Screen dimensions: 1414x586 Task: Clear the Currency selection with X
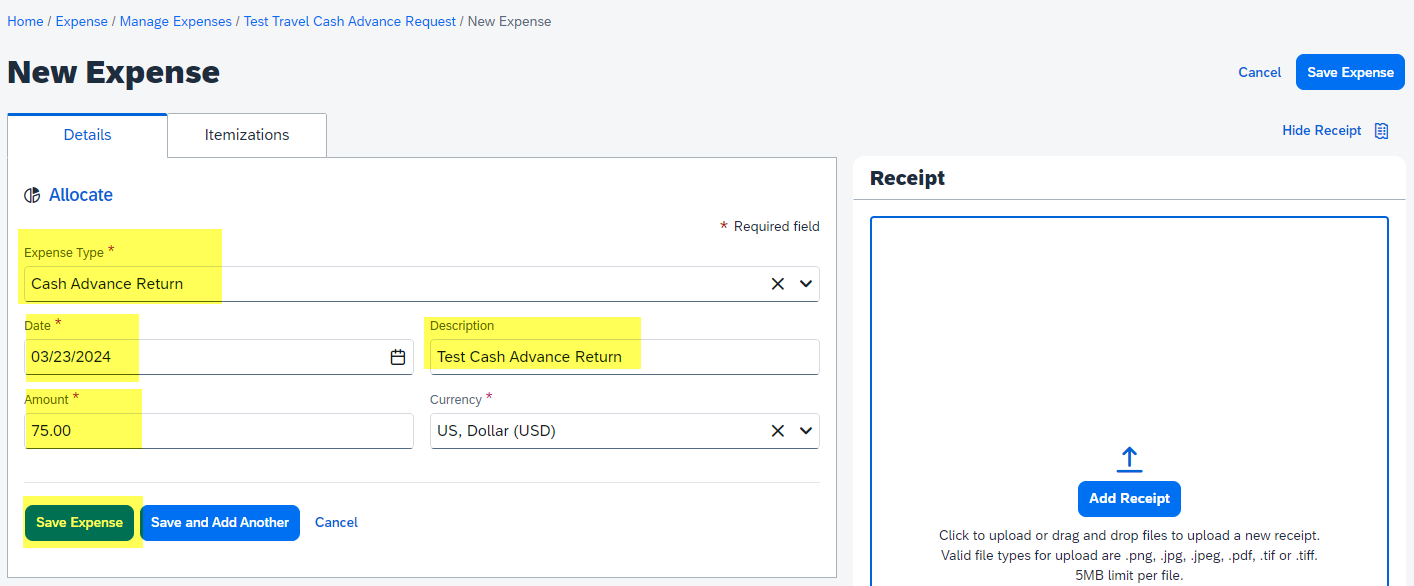[x=778, y=431]
